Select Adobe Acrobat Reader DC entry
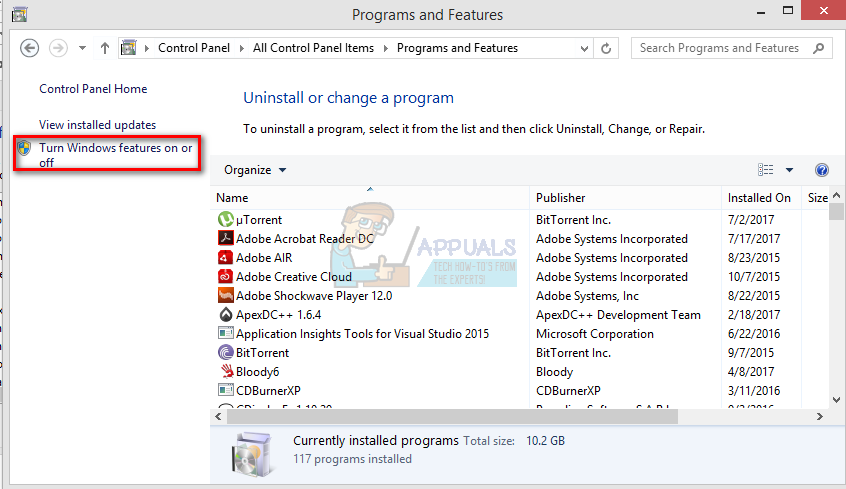The width and height of the screenshot is (846, 489). coord(305,239)
